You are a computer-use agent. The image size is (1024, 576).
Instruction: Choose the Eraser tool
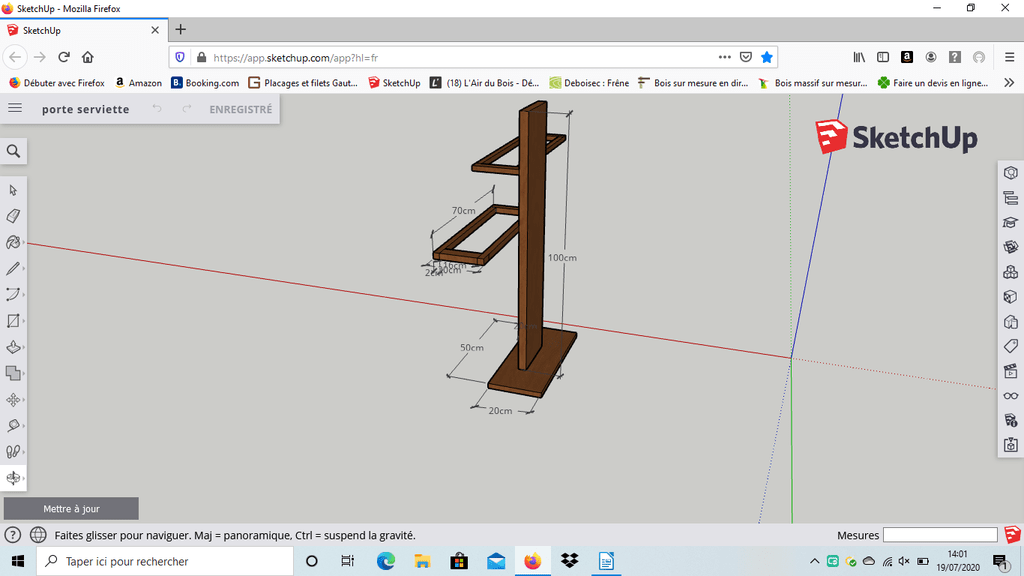(13, 216)
